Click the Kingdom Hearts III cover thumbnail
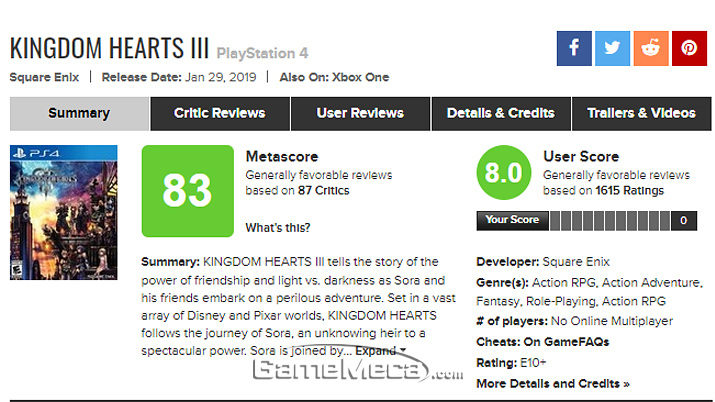715x402 pixels. (63, 212)
